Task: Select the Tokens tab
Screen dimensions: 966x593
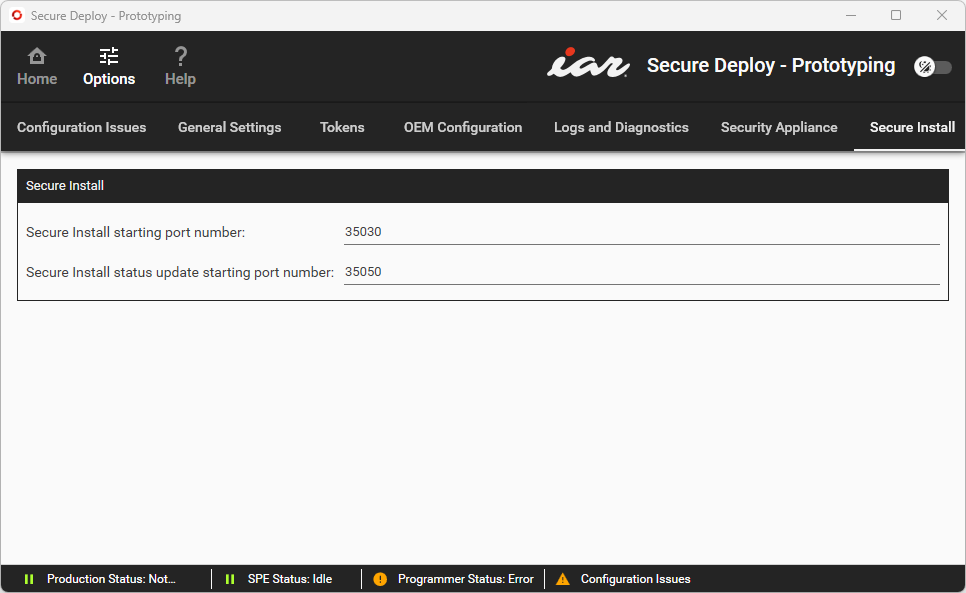Action: (x=341, y=127)
